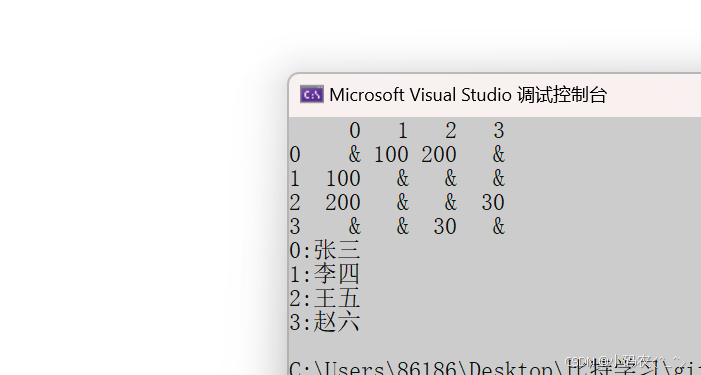Click value 30 in row 2
This screenshot has height=375, width=701.
click(493, 202)
